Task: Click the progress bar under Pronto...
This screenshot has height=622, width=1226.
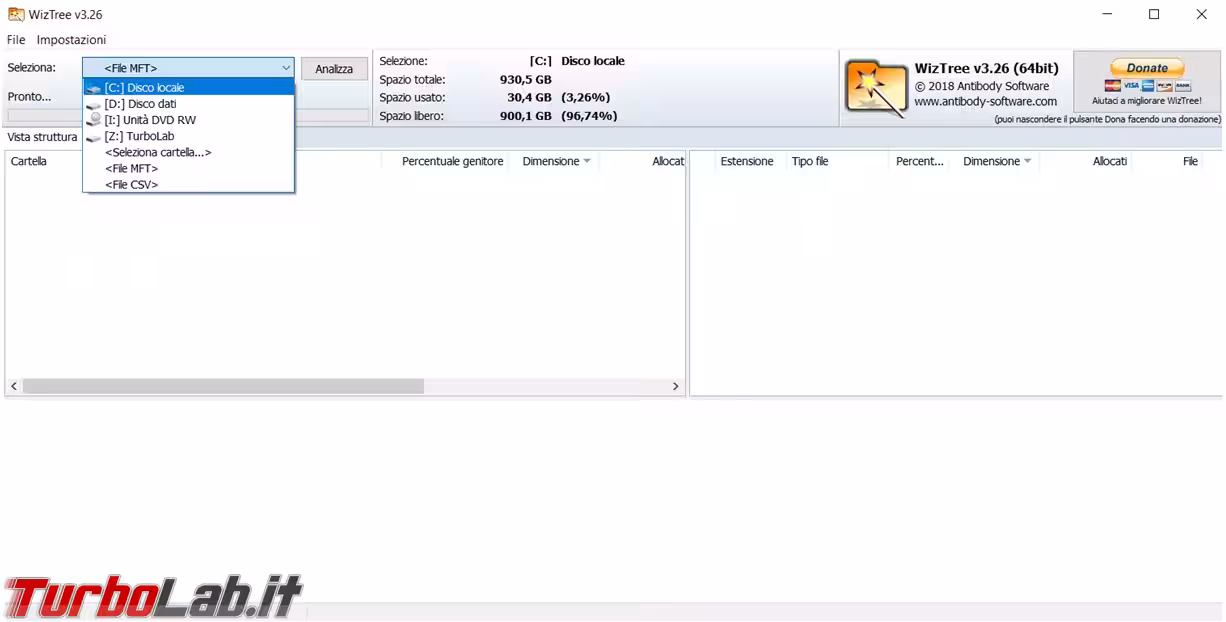Action: (x=188, y=115)
